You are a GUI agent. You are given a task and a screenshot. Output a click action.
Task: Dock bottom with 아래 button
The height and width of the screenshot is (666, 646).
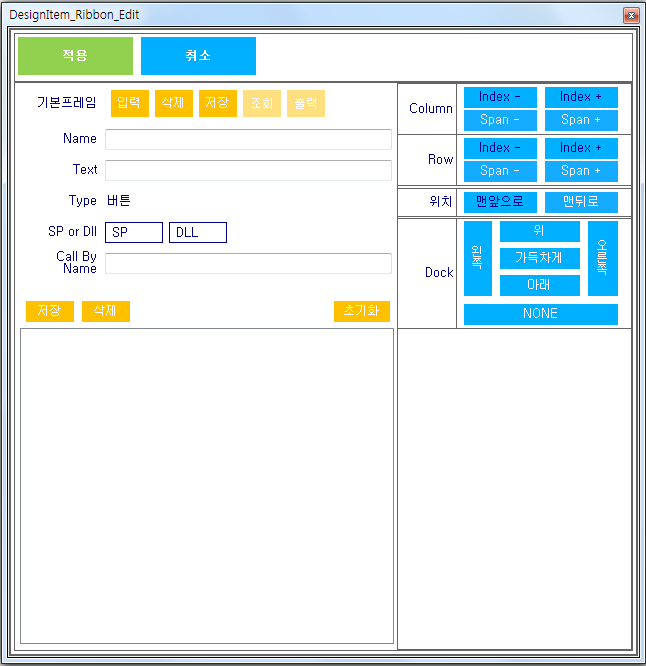pos(540,285)
